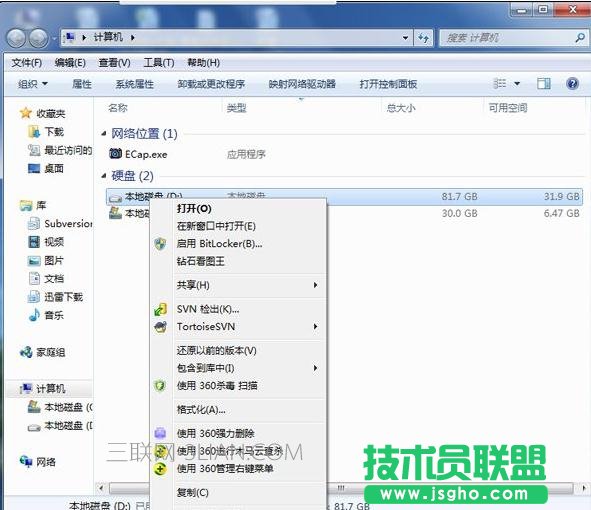Click the horizontal scrollbar right arrow
Screen dimensions: 591x510
(584, 488)
